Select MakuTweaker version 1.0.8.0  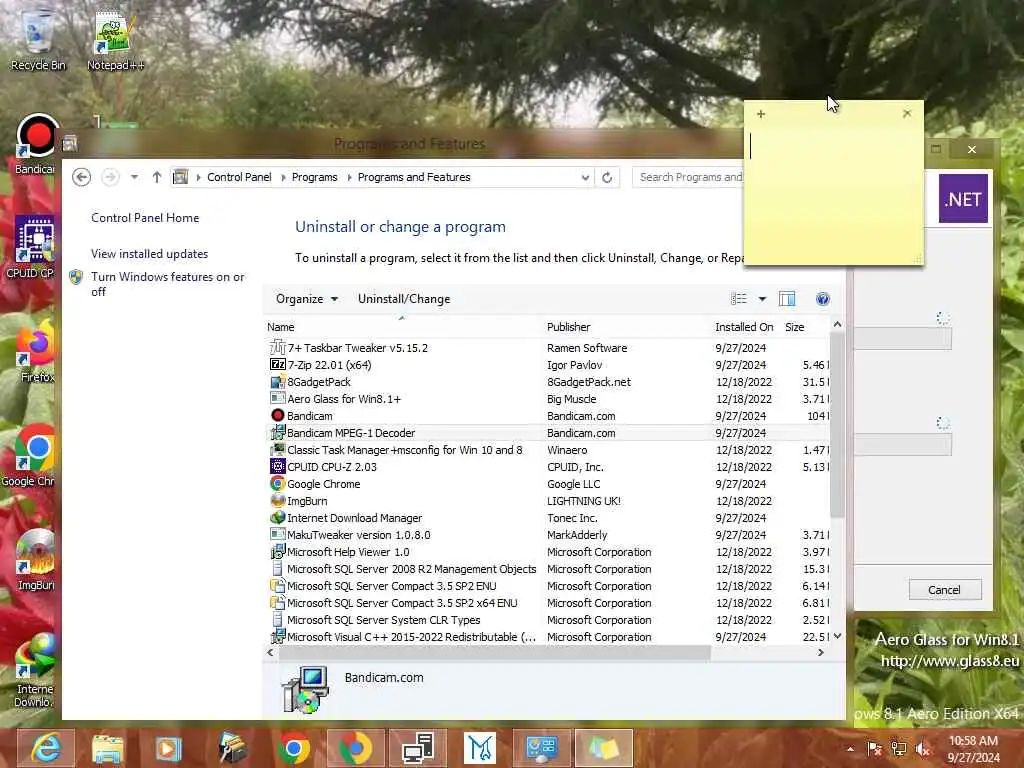point(549,535)
